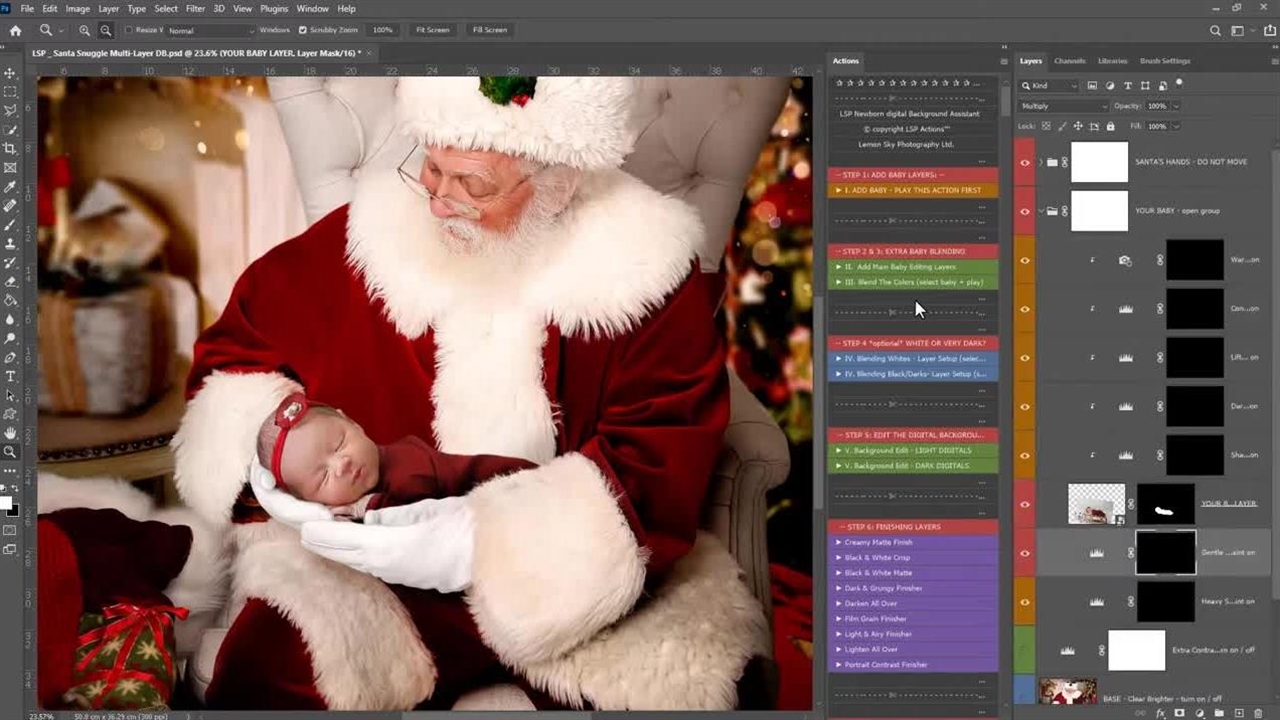This screenshot has width=1280, height=720.
Task: Toggle visibility of YOUR BABY group
Action: tap(1024, 211)
